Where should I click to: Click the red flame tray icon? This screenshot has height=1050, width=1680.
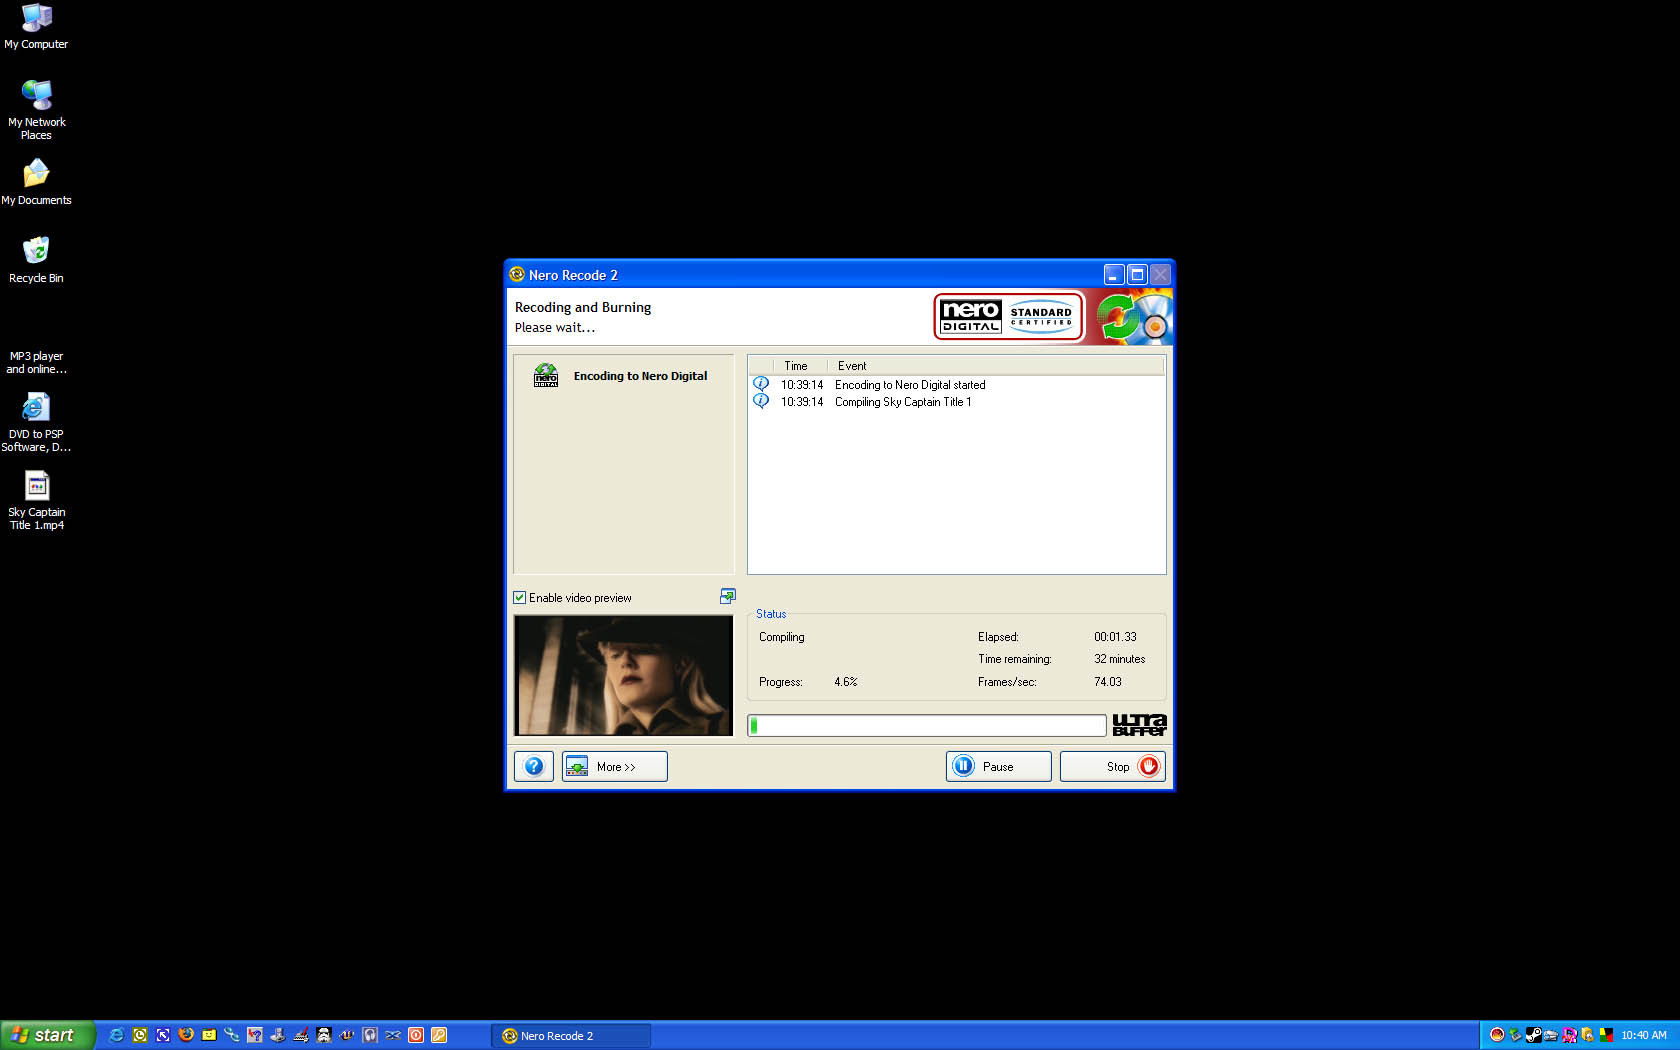point(1497,1035)
